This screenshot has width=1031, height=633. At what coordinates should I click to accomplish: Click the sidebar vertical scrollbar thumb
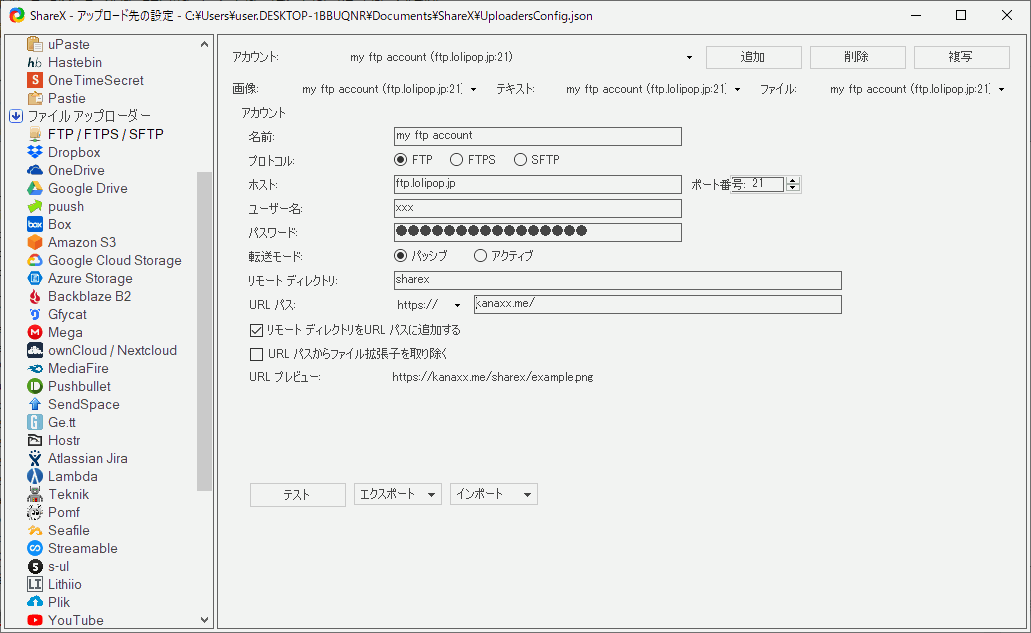click(x=204, y=331)
